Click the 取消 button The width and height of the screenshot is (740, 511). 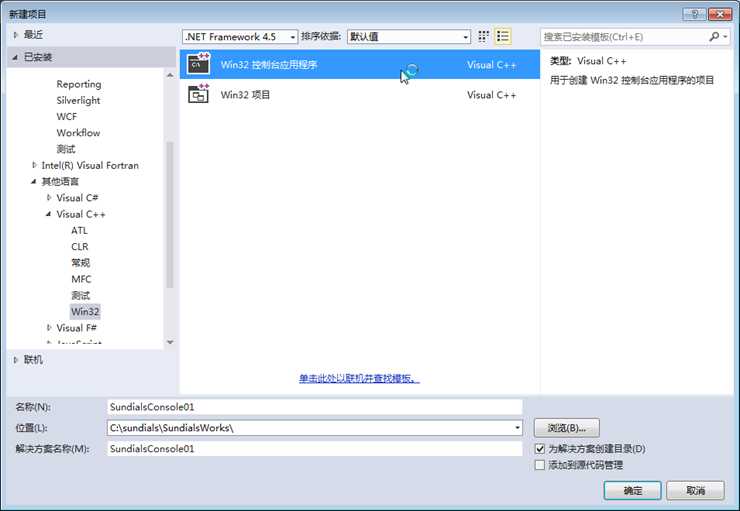[695, 491]
